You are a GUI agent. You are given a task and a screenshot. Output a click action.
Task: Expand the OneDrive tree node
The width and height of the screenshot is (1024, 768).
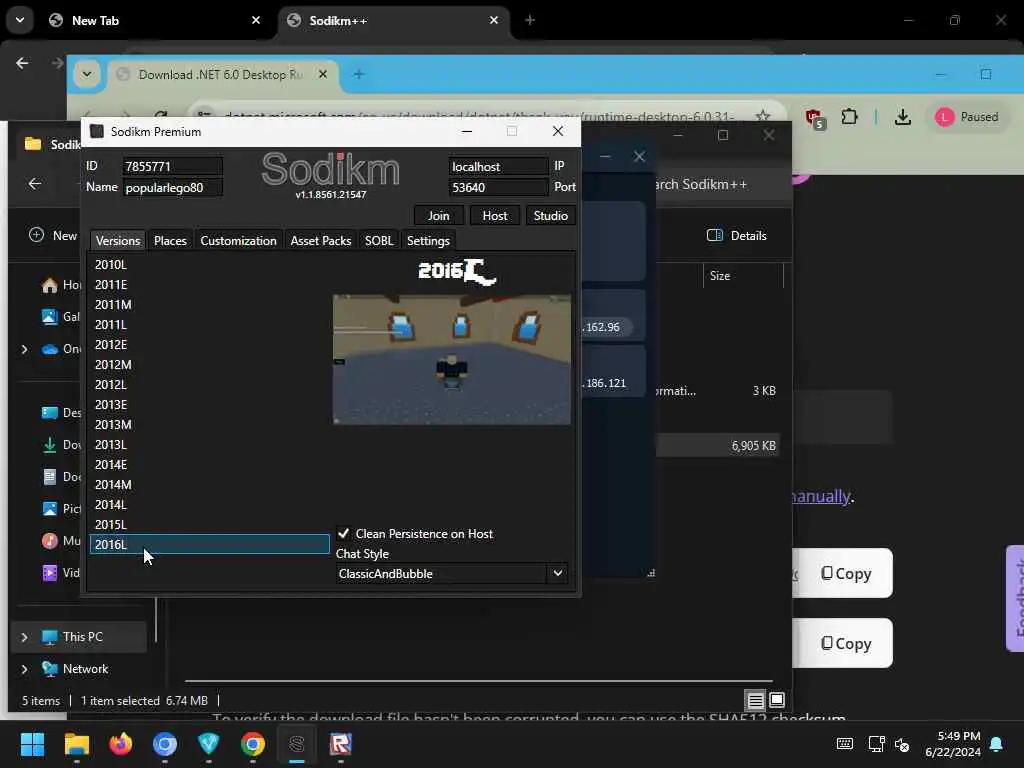pyautogui.click(x=24, y=349)
